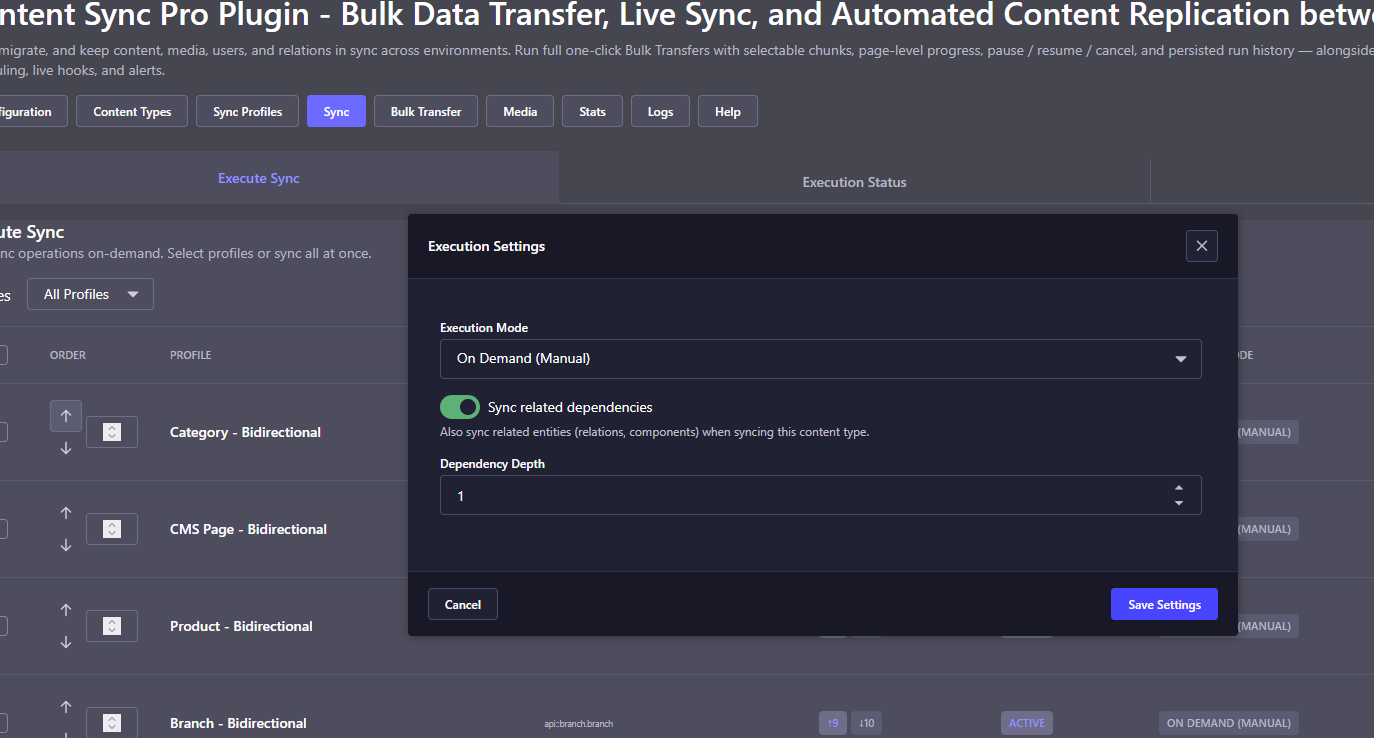The width and height of the screenshot is (1374, 738).
Task: Select the Category profile checkbox
Action: point(2,432)
